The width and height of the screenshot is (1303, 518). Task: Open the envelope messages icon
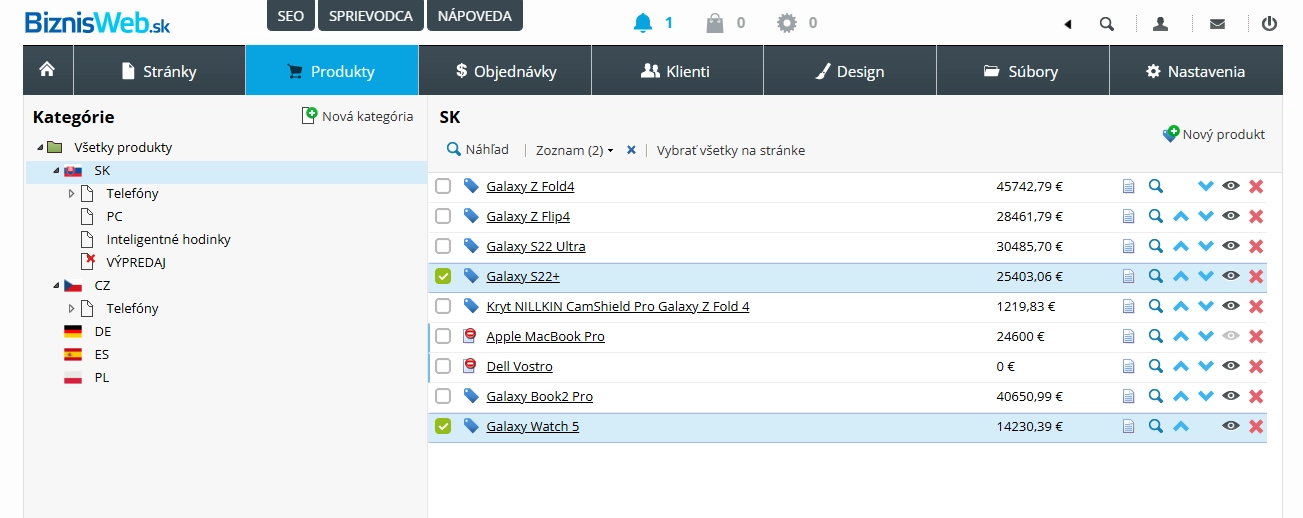click(1217, 24)
